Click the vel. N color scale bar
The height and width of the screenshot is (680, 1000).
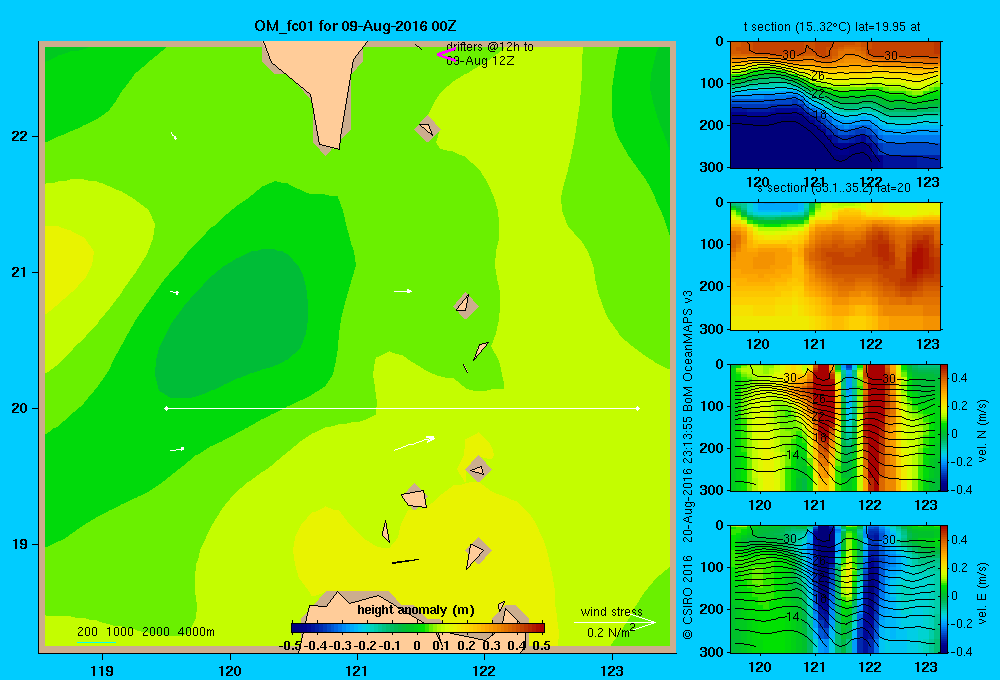(945, 427)
